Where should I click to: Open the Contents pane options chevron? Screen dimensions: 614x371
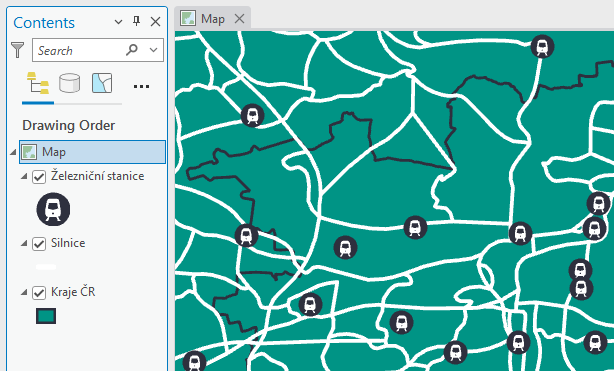pos(118,22)
